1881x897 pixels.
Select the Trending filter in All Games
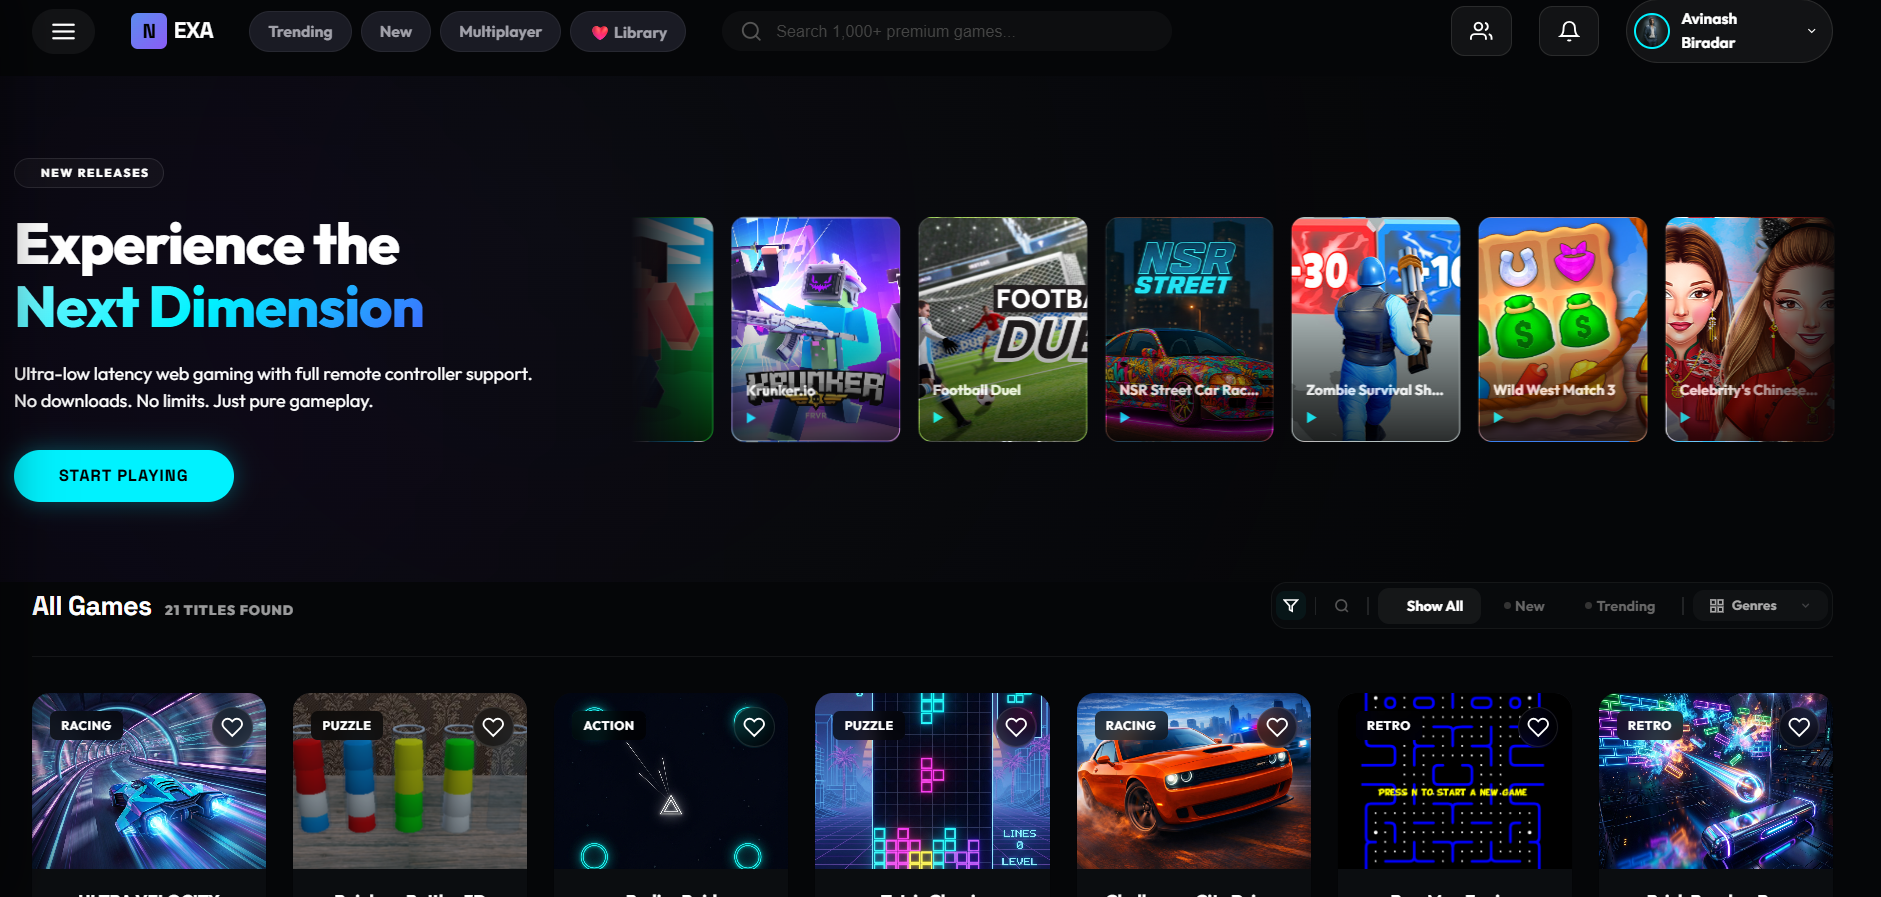[x=1620, y=606]
